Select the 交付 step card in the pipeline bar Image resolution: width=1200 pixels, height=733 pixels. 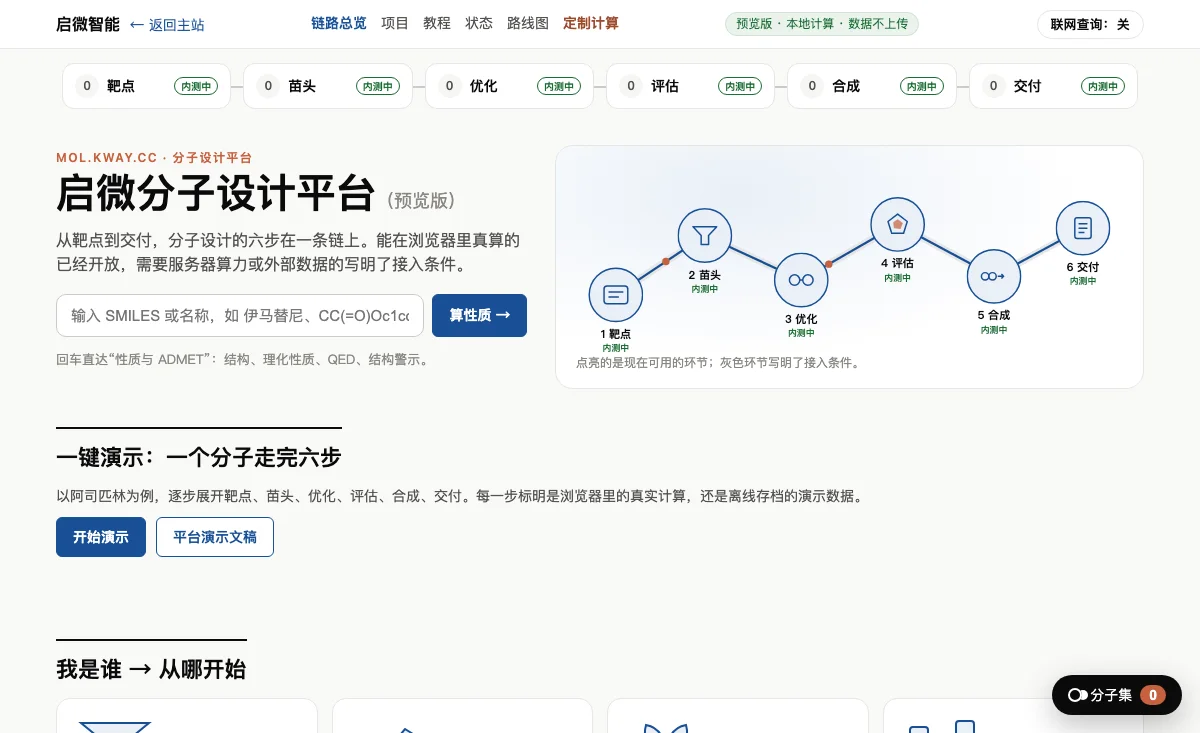[x=1053, y=86]
